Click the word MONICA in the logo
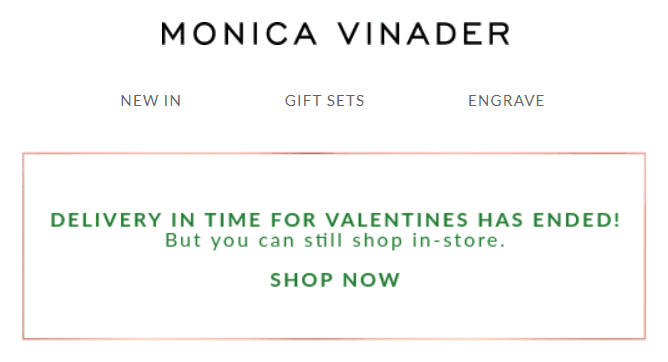 point(239,34)
